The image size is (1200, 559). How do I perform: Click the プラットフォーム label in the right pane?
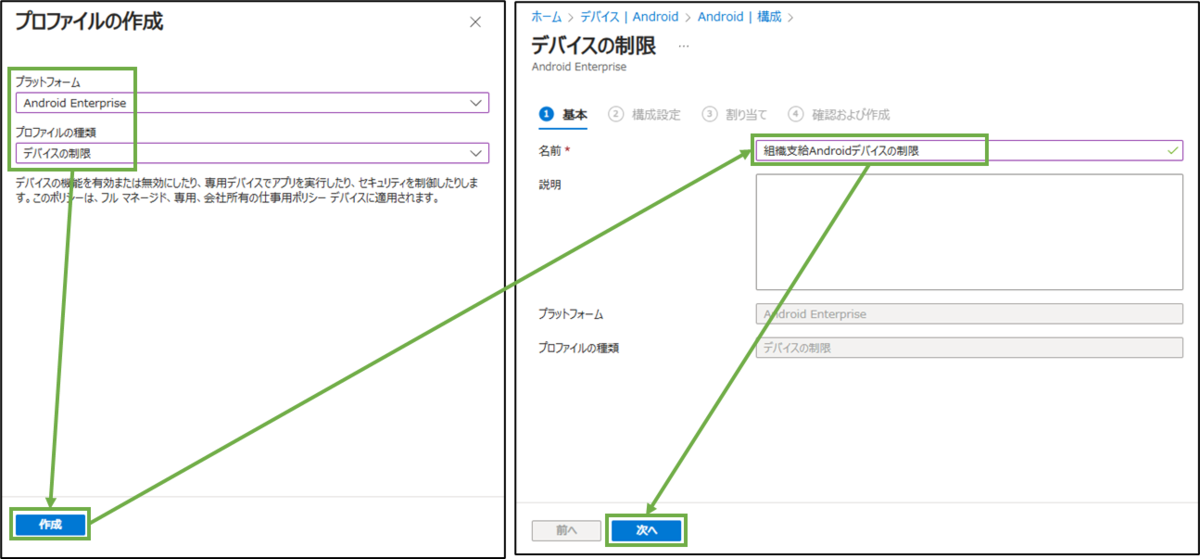click(571, 314)
